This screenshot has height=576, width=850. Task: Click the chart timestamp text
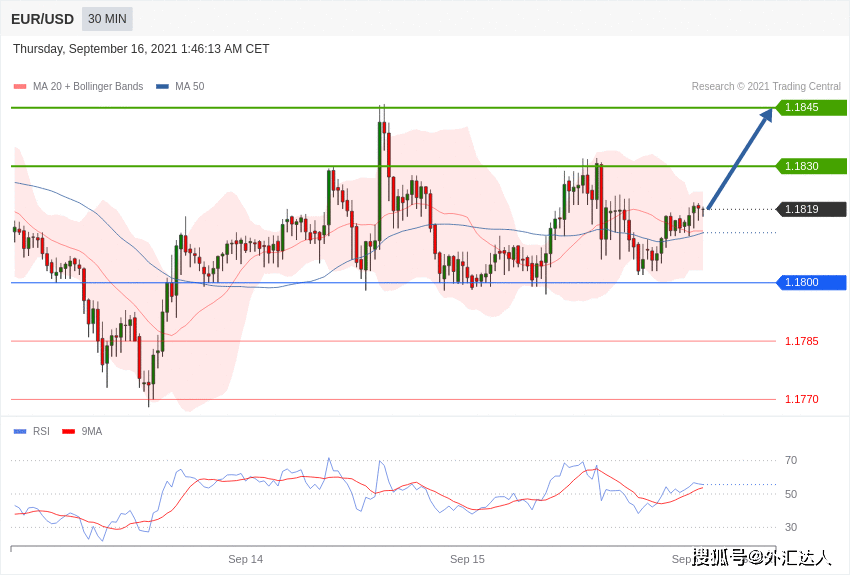[x=141, y=49]
